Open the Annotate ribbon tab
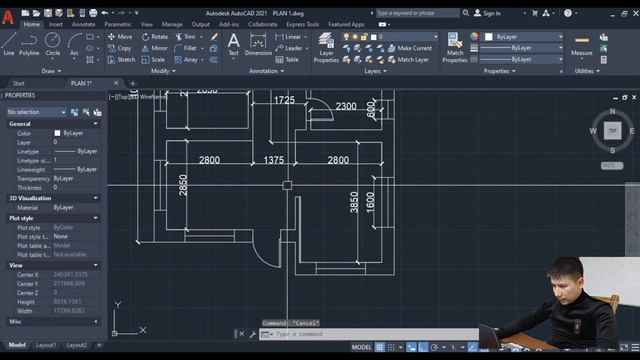The width and height of the screenshot is (640, 360). (x=83, y=24)
